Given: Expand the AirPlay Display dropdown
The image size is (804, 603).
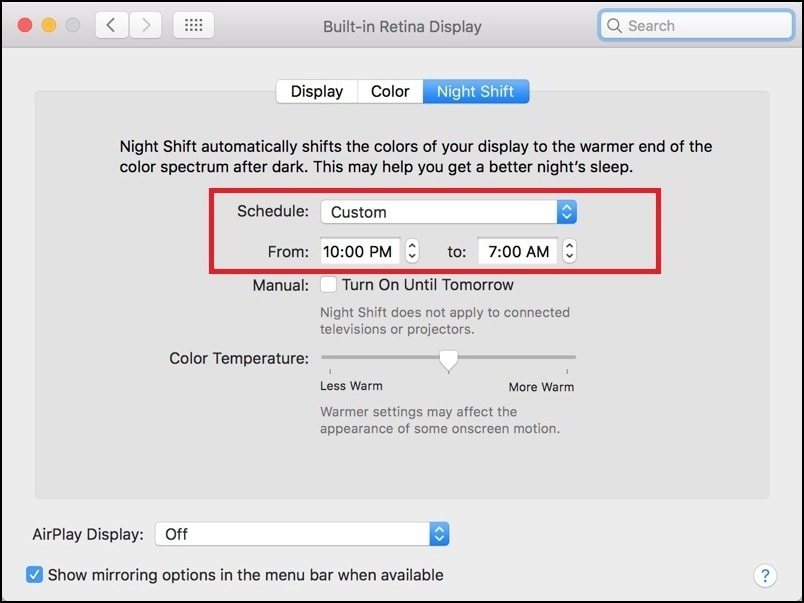Looking at the screenshot, I should tap(302, 534).
